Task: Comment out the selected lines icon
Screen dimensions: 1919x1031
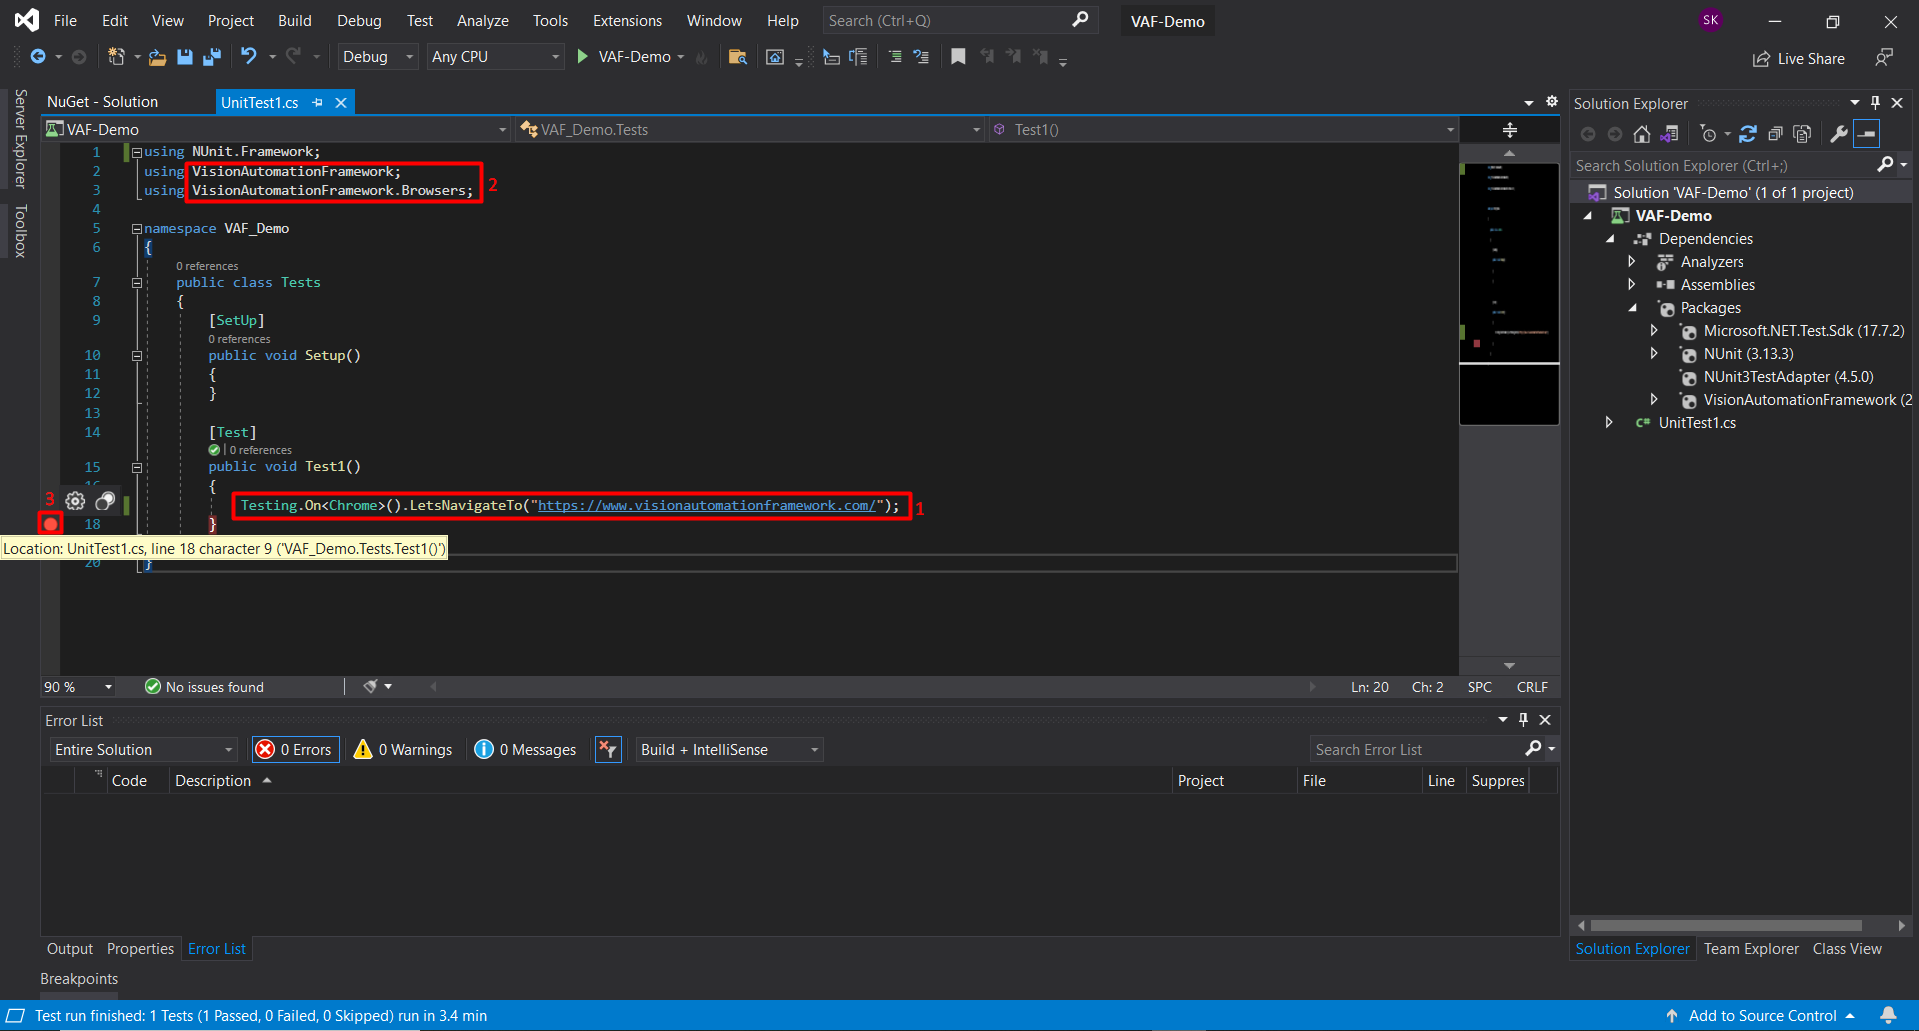Action: (x=895, y=57)
